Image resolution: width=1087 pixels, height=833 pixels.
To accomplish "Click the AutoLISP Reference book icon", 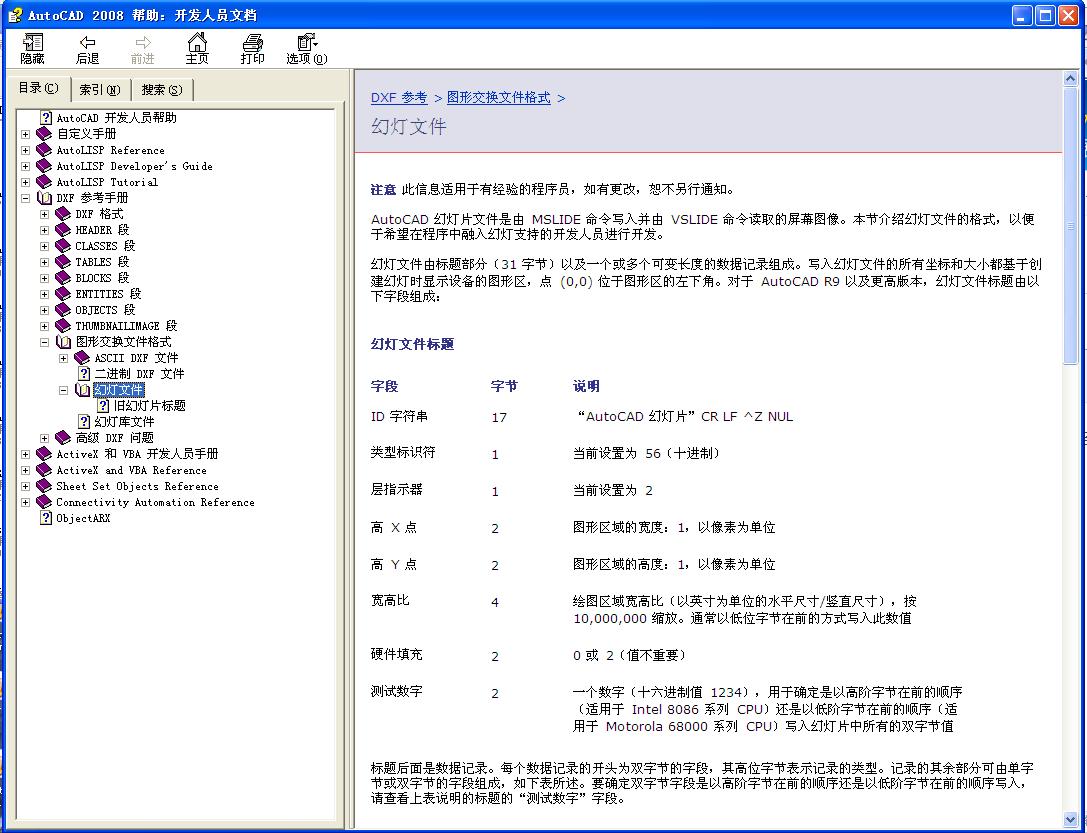I will 44,150.
